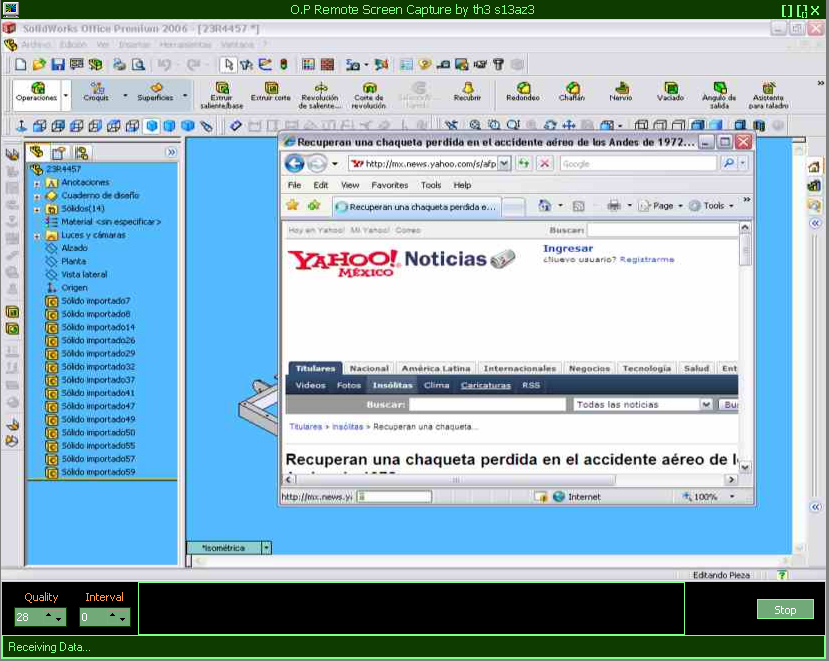Image resolution: width=829 pixels, height=661 pixels.
Task: Click the Open file icon in SolidWorks toolbar
Action: point(39,65)
